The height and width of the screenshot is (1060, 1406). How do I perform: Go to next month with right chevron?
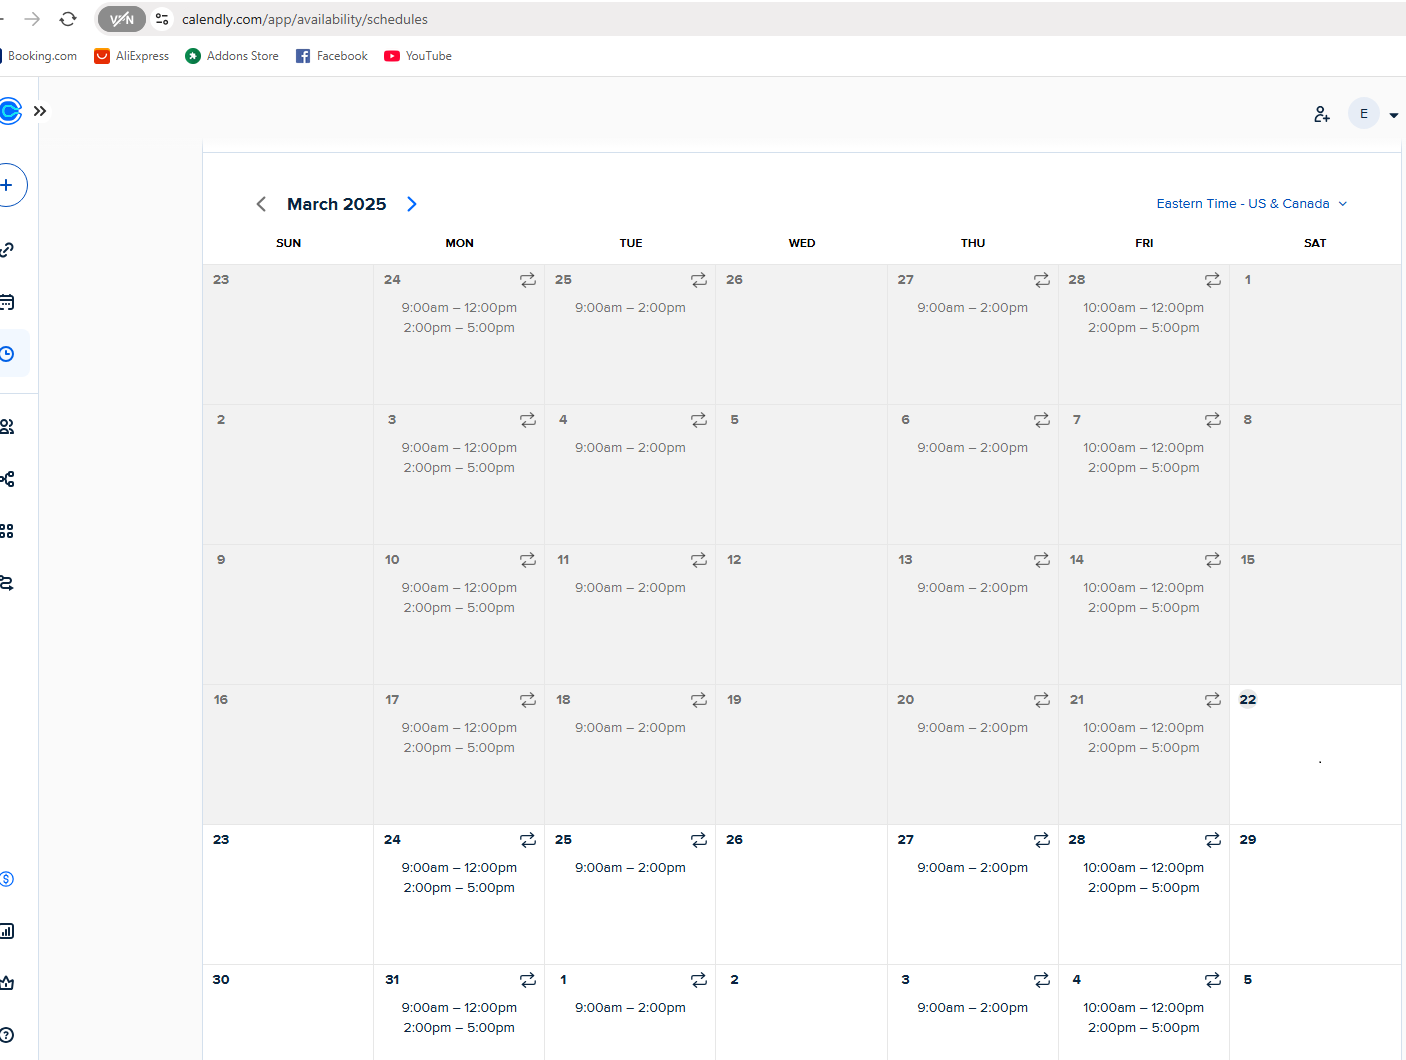point(412,204)
